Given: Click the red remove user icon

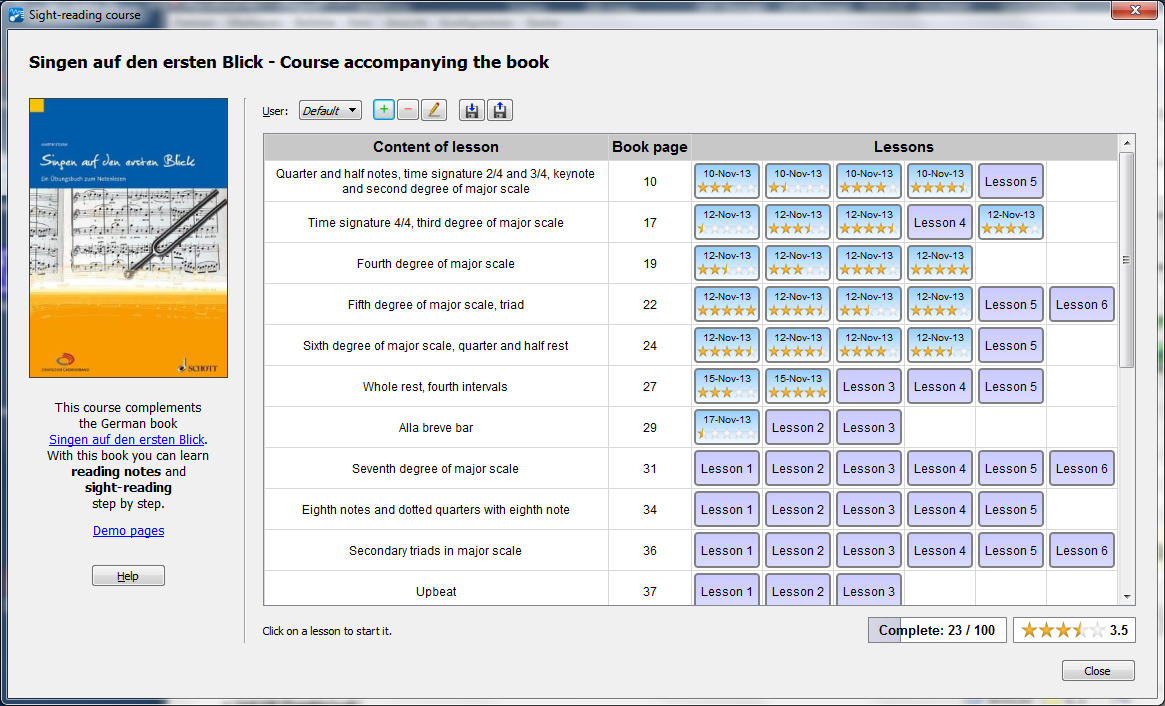Looking at the screenshot, I should tap(408, 110).
